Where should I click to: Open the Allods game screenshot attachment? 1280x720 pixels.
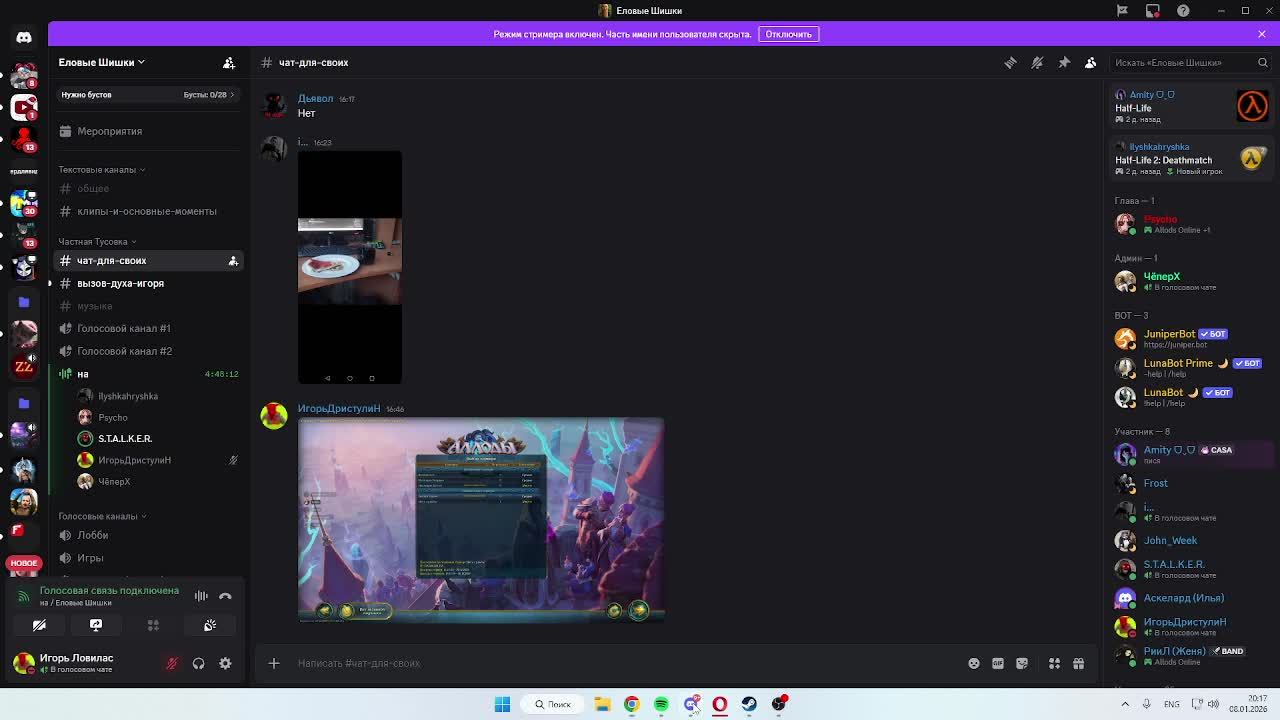coord(481,520)
